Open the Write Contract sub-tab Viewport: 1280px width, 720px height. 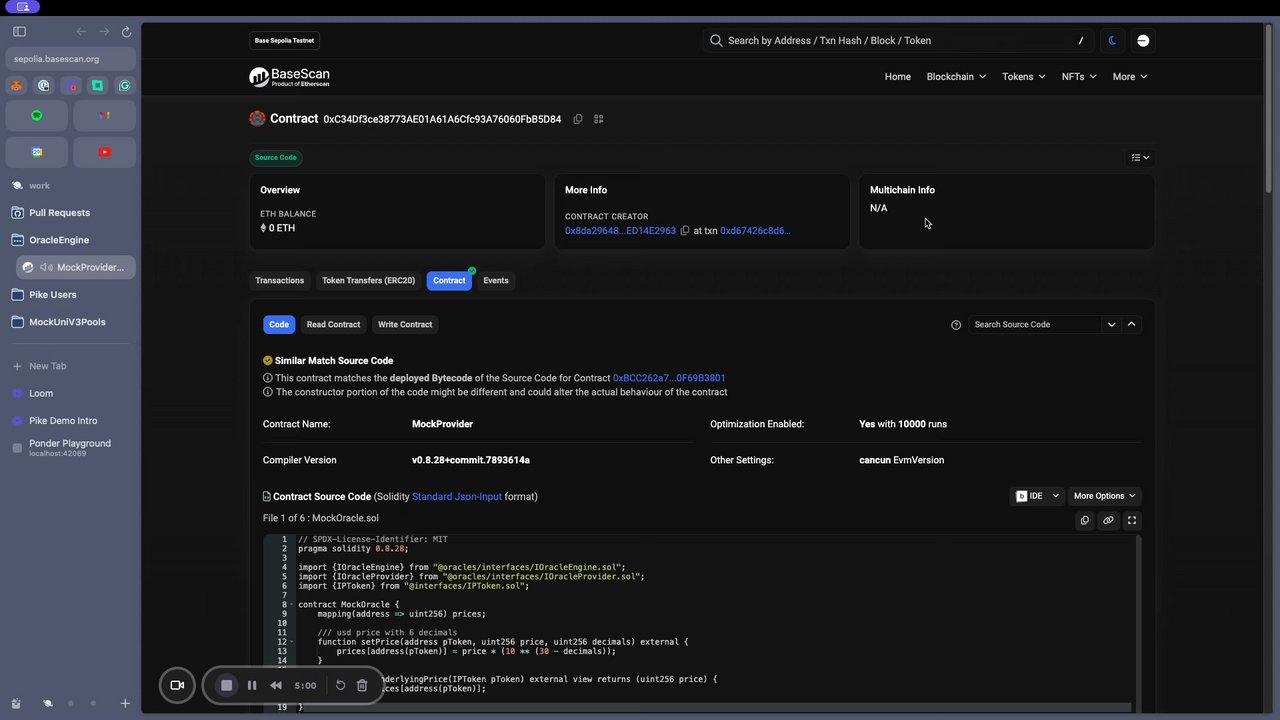click(x=405, y=325)
